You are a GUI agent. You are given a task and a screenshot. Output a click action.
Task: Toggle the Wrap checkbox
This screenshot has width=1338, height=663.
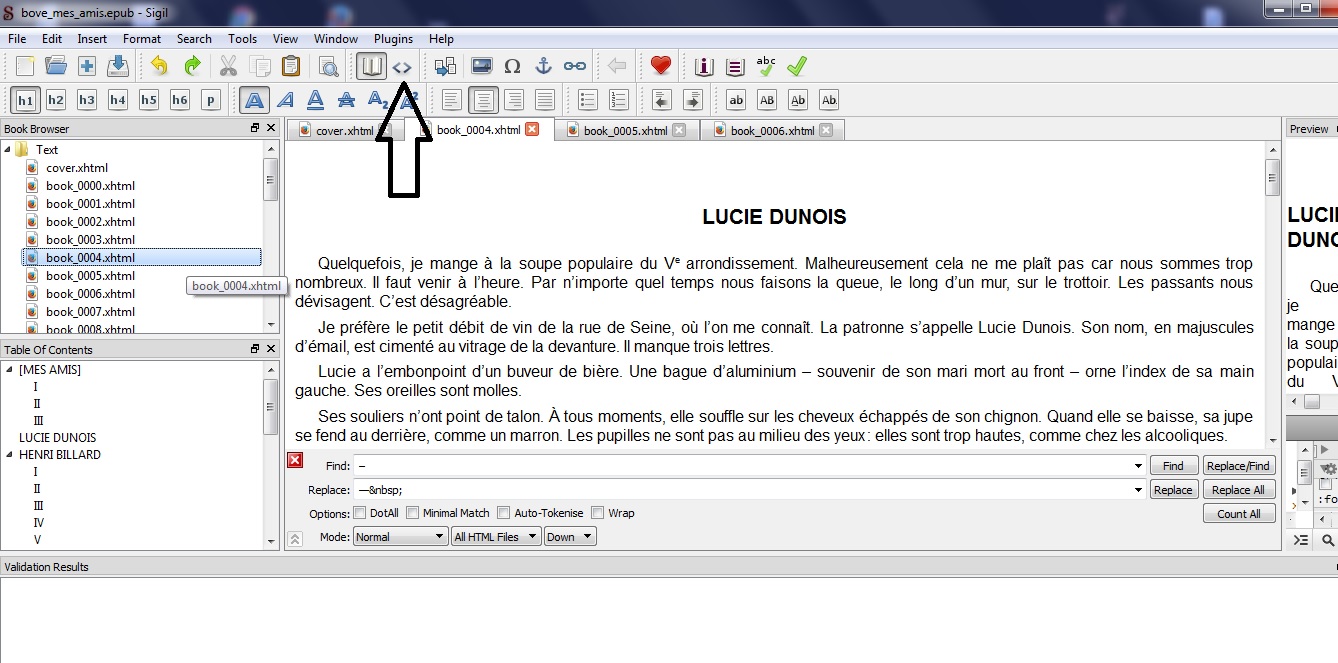pos(597,513)
